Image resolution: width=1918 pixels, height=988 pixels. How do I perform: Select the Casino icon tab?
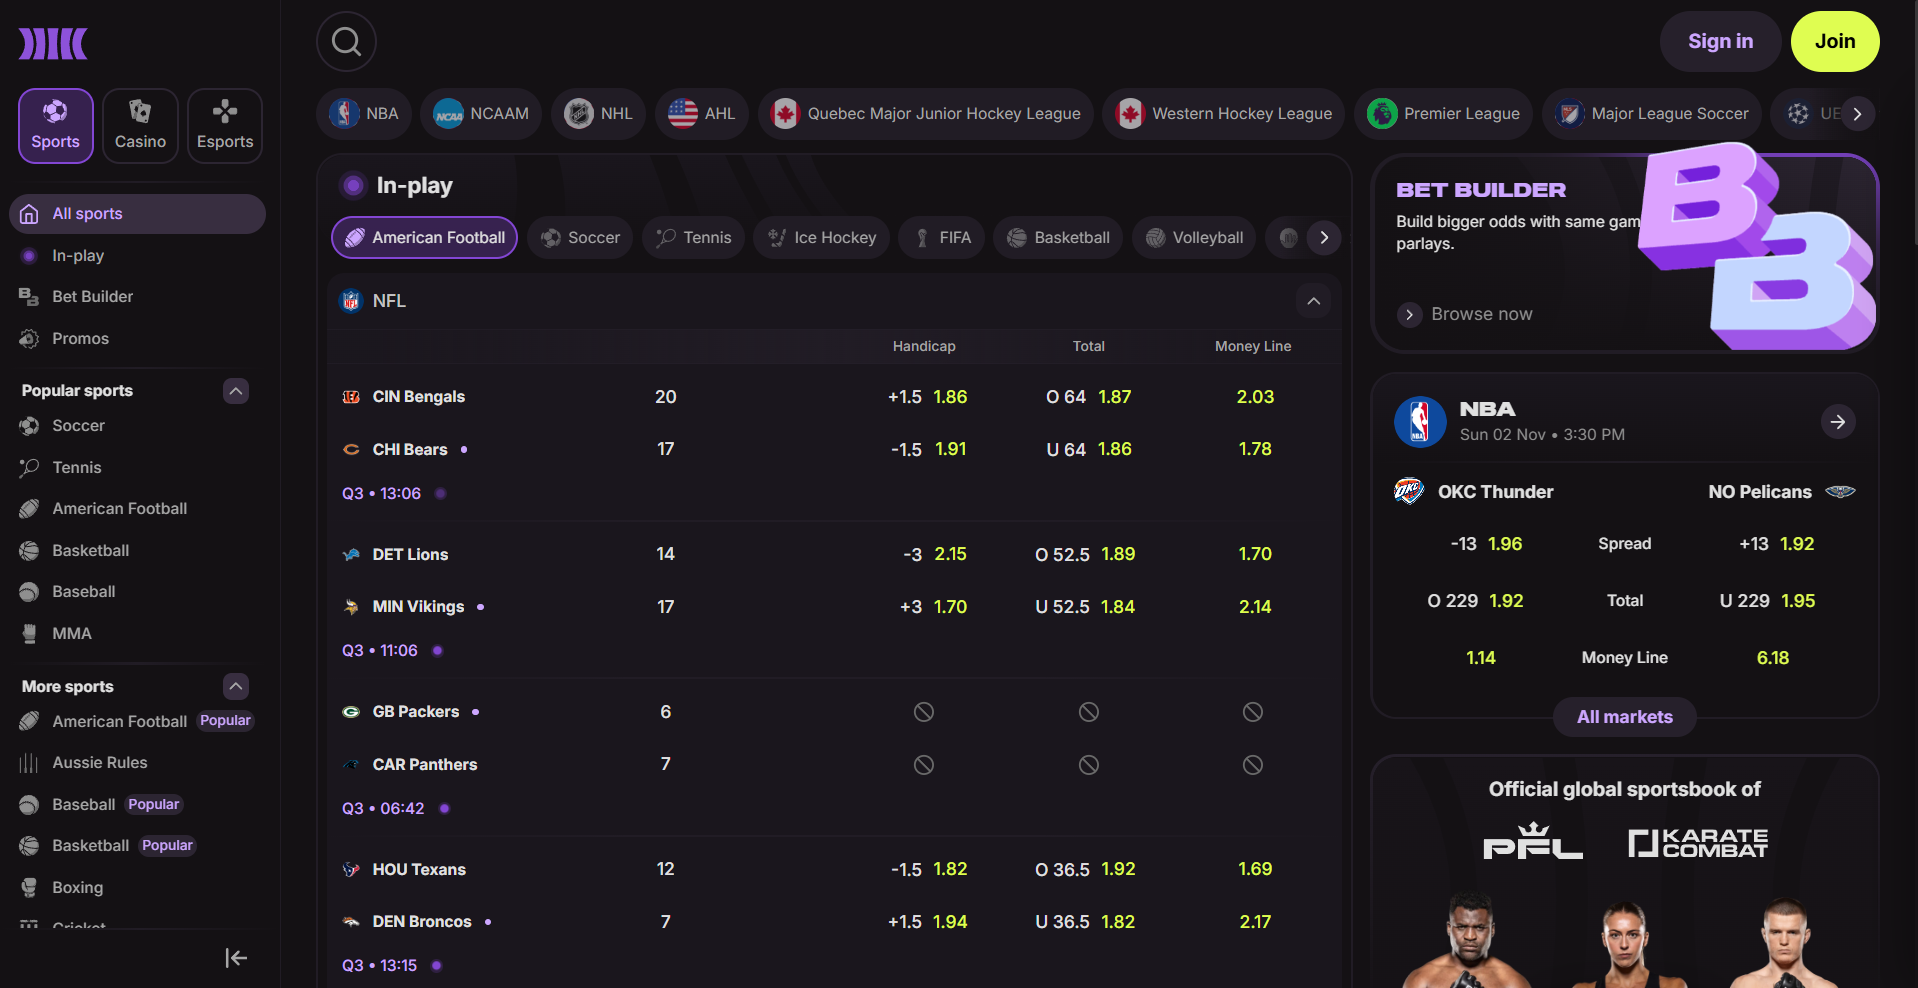pyautogui.click(x=140, y=126)
